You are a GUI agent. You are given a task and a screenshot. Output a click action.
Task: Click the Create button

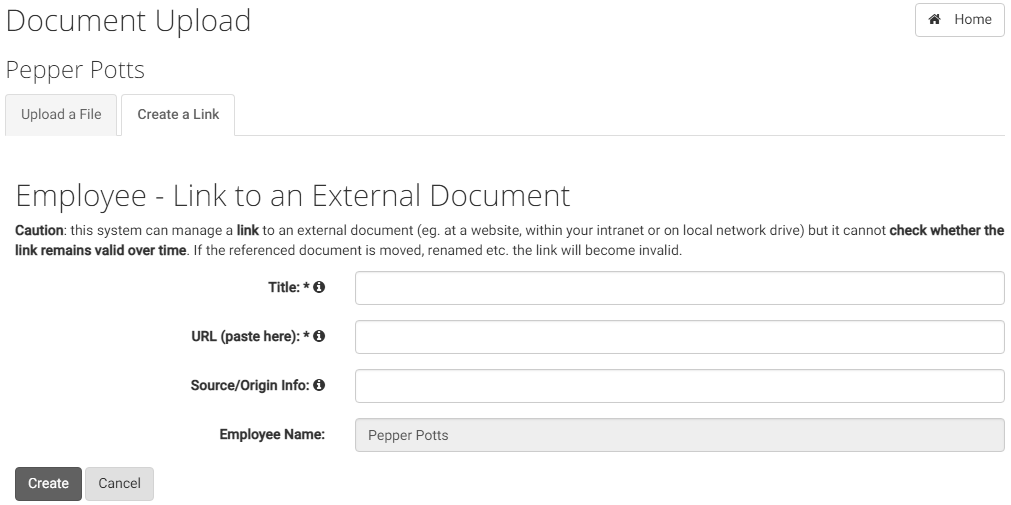48,484
